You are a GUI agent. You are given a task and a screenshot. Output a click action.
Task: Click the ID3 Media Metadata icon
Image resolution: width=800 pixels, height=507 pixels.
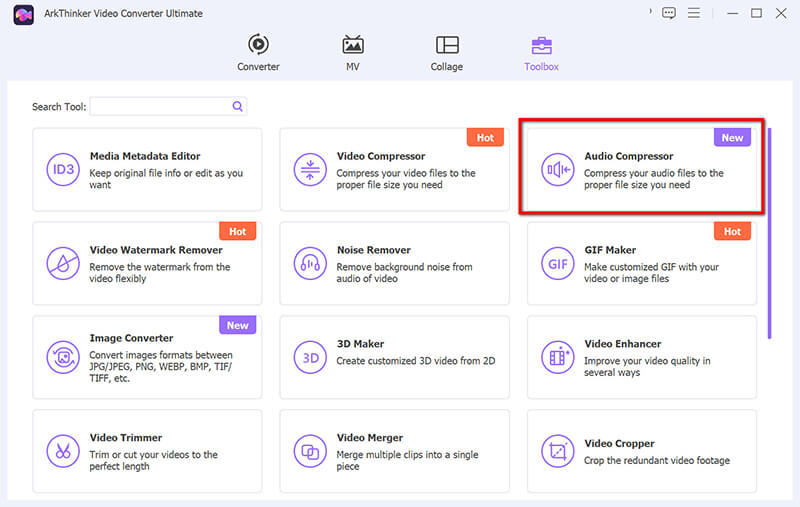click(63, 169)
